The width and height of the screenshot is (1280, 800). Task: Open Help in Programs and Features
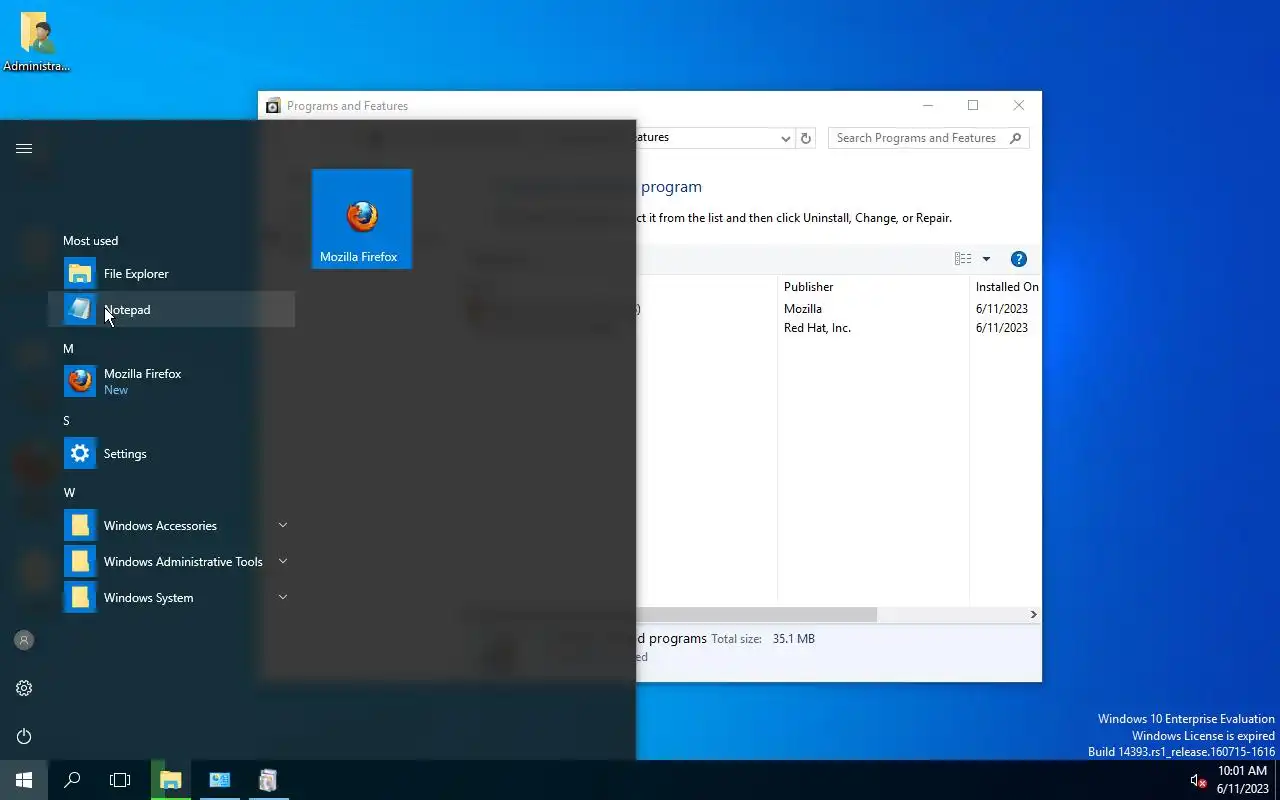pyautogui.click(x=1019, y=259)
